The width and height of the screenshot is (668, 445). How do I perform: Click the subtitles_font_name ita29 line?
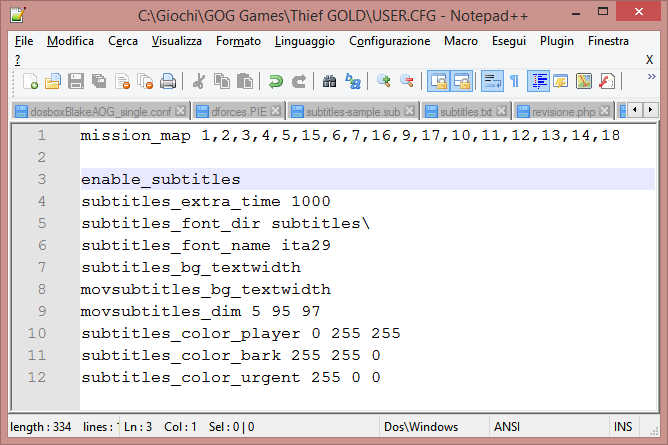pos(206,245)
